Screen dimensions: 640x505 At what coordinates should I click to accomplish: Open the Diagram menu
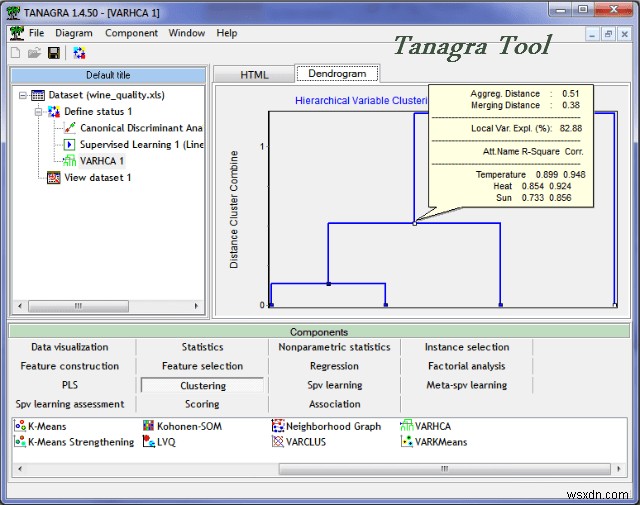tap(74, 33)
